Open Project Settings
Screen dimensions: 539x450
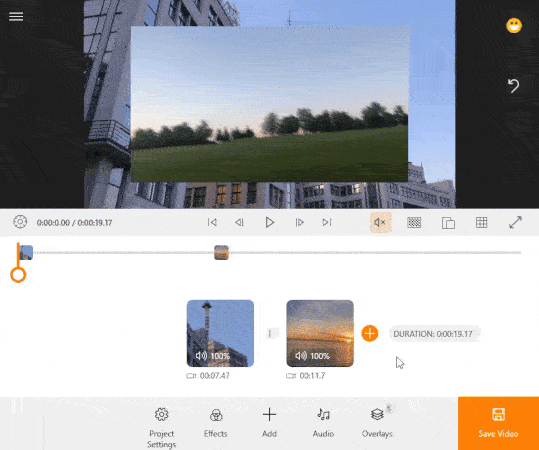(162, 427)
